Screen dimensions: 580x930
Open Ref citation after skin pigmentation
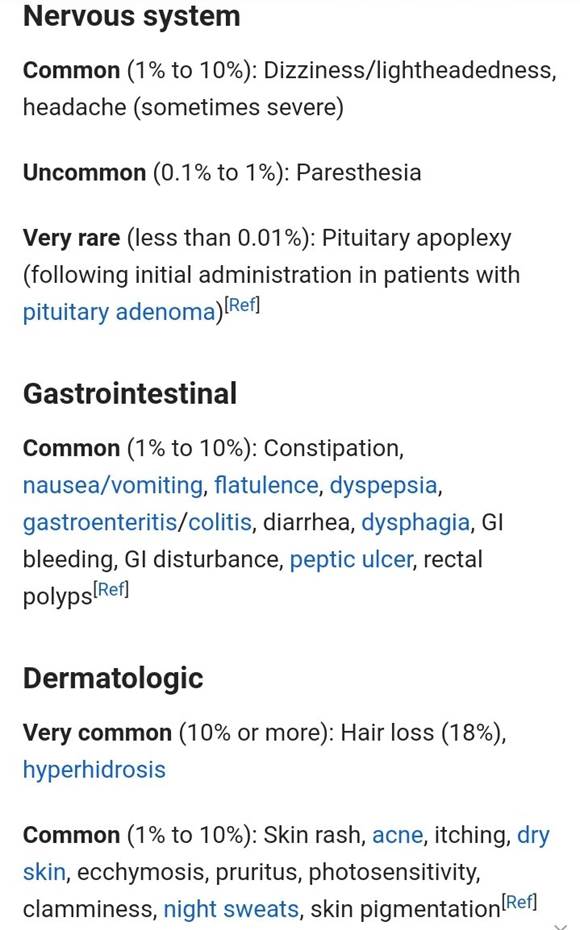point(520,902)
